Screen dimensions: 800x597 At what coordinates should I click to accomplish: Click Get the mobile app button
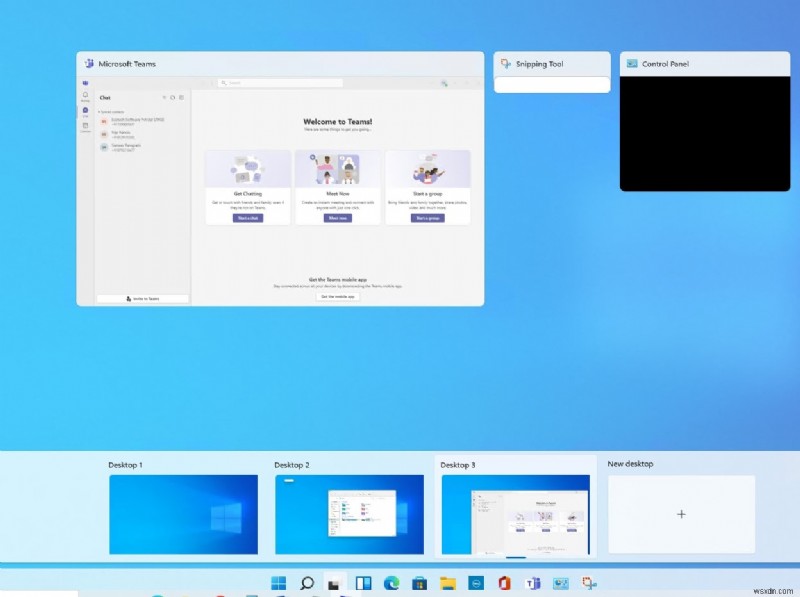point(336,295)
